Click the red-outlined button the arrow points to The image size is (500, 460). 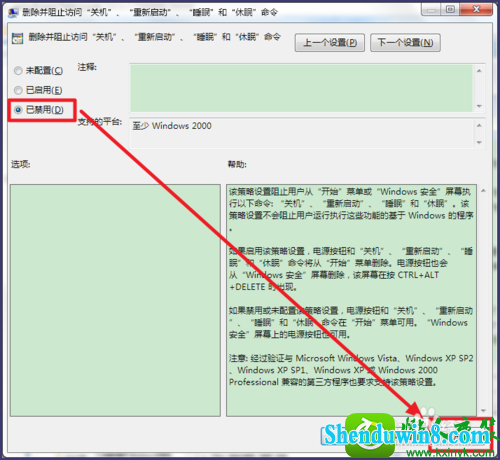coord(460,434)
